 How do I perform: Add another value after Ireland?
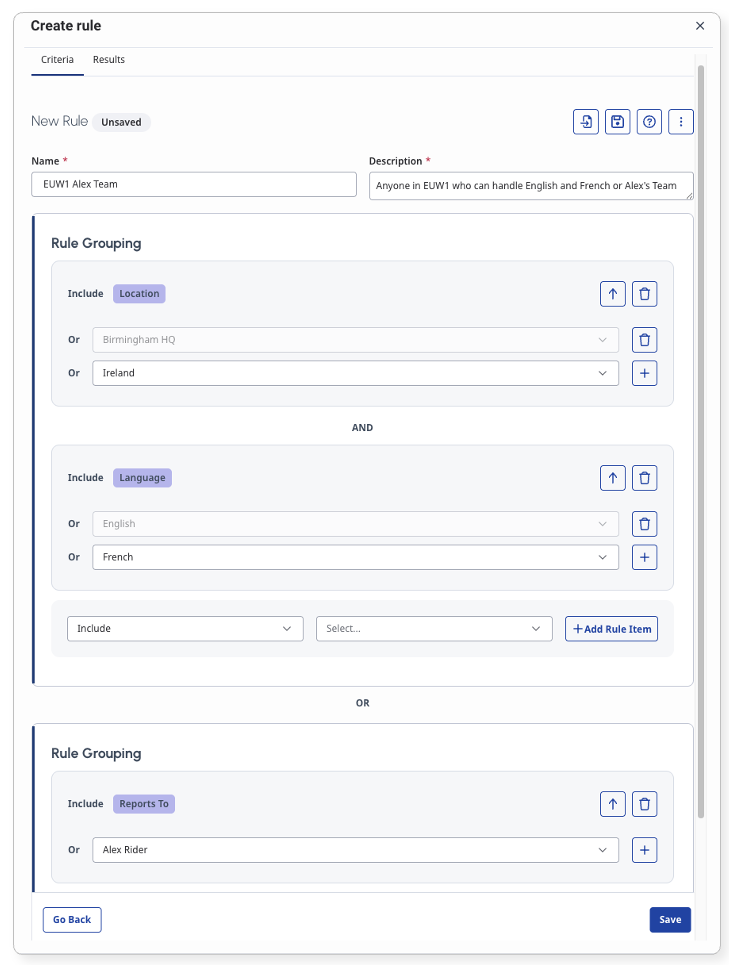pos(645,373)
